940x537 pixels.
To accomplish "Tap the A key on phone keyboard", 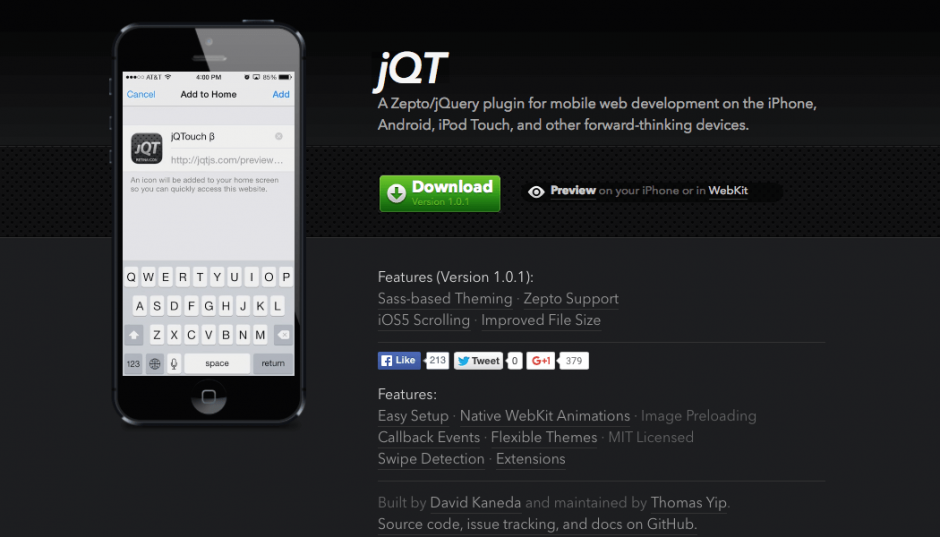I will 140,306.
